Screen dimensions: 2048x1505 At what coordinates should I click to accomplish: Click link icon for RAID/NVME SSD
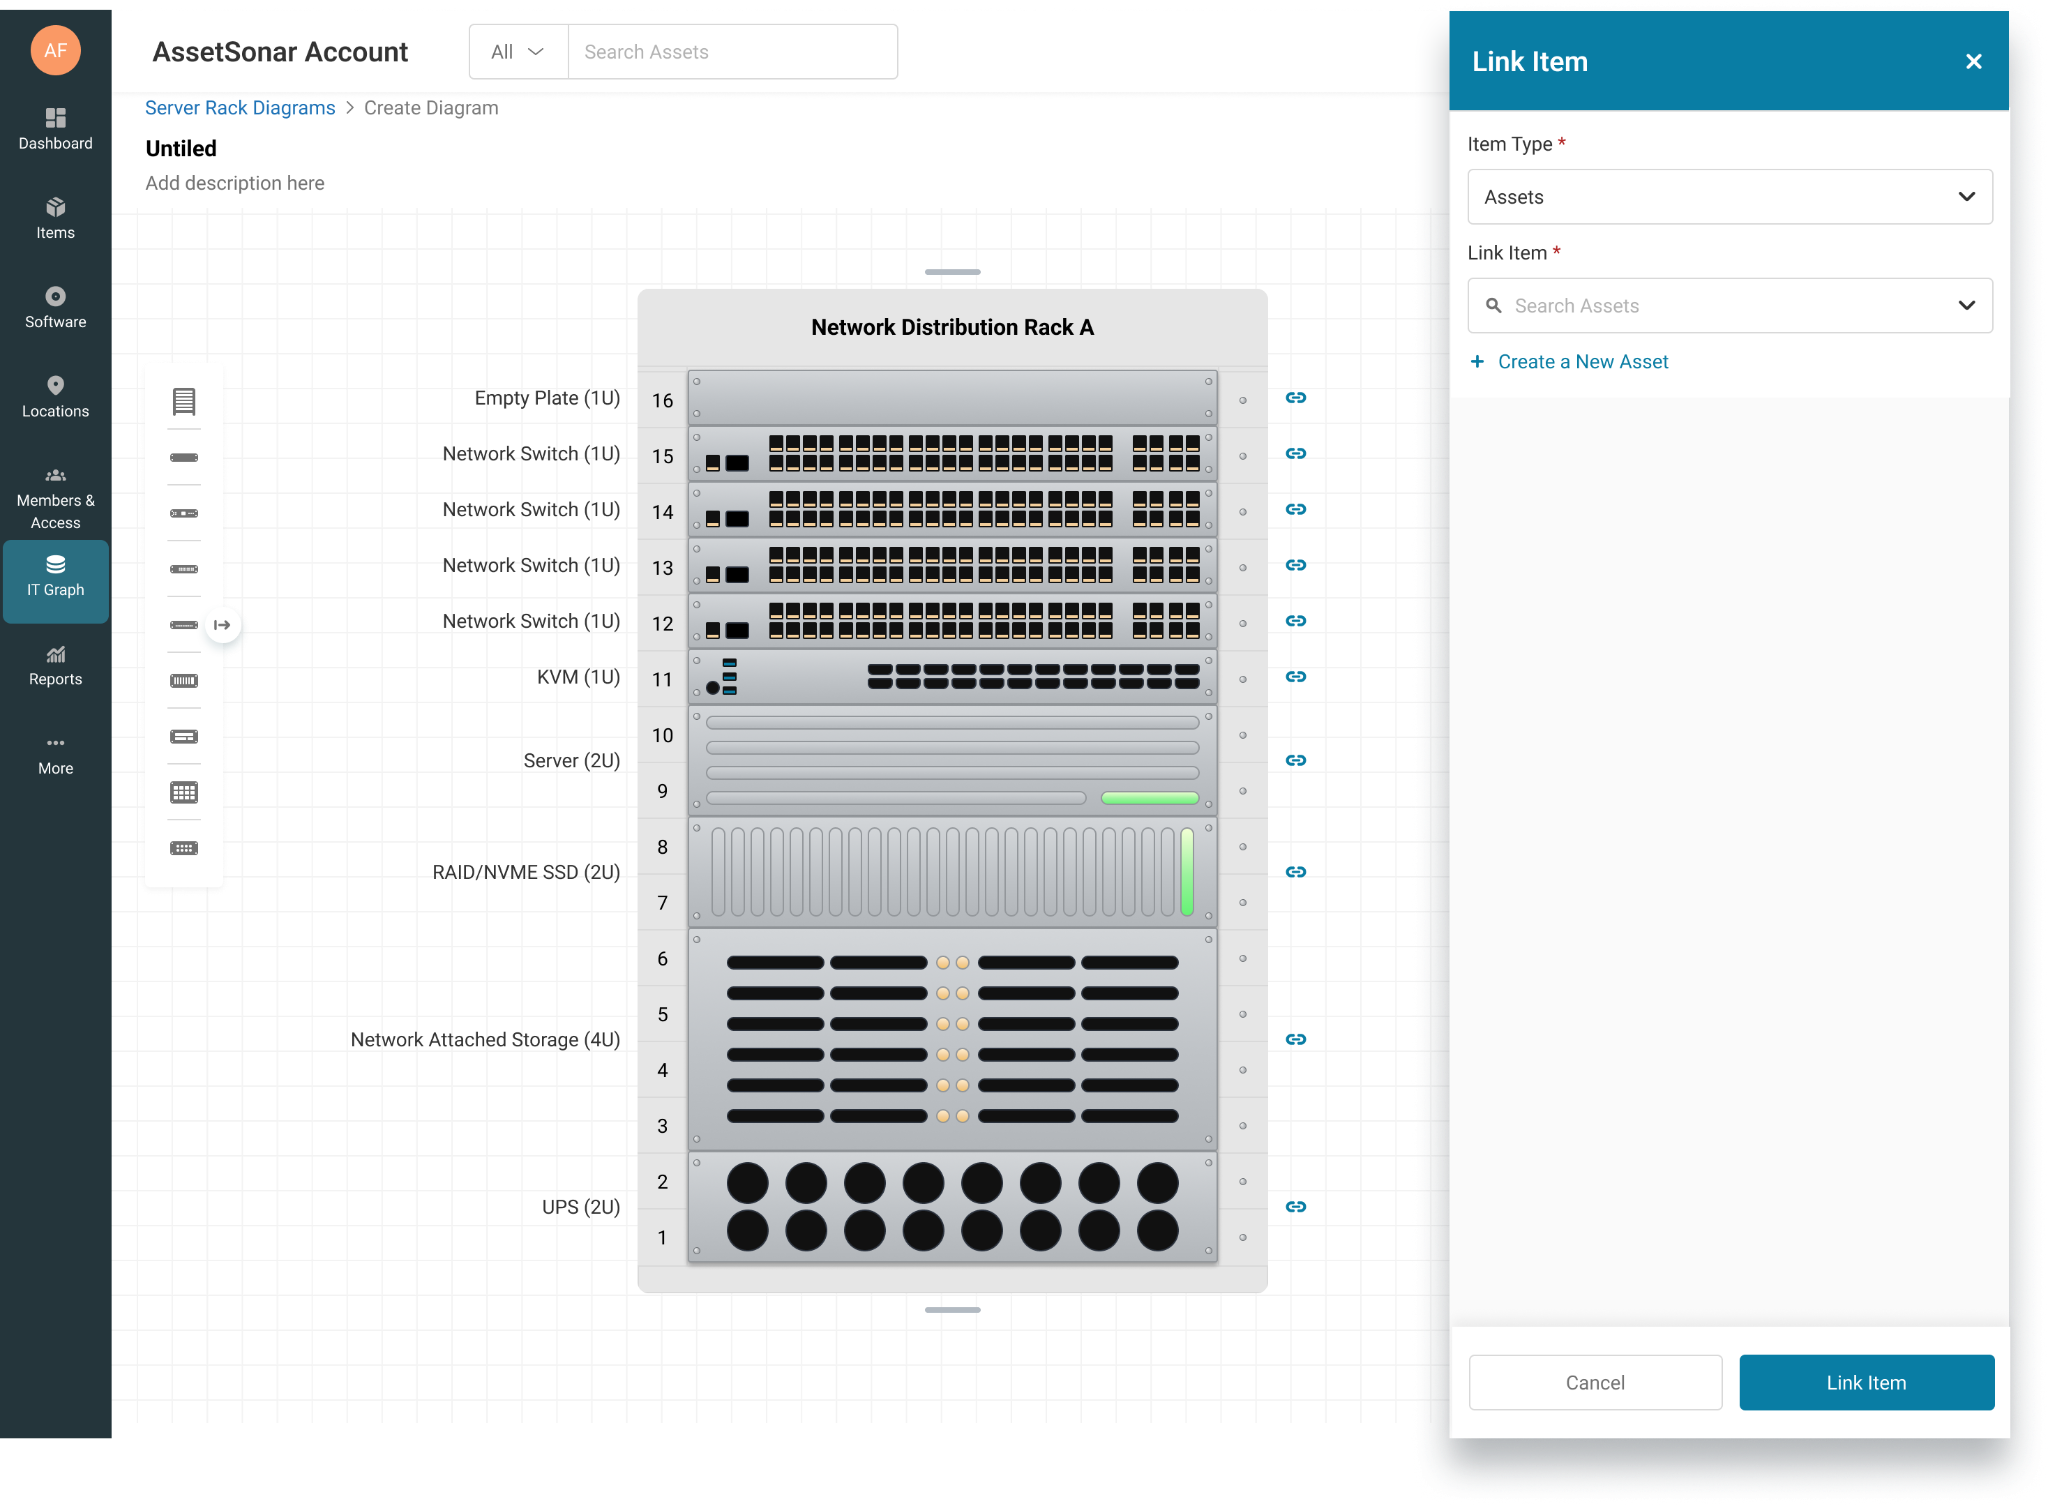[1296, 872]
